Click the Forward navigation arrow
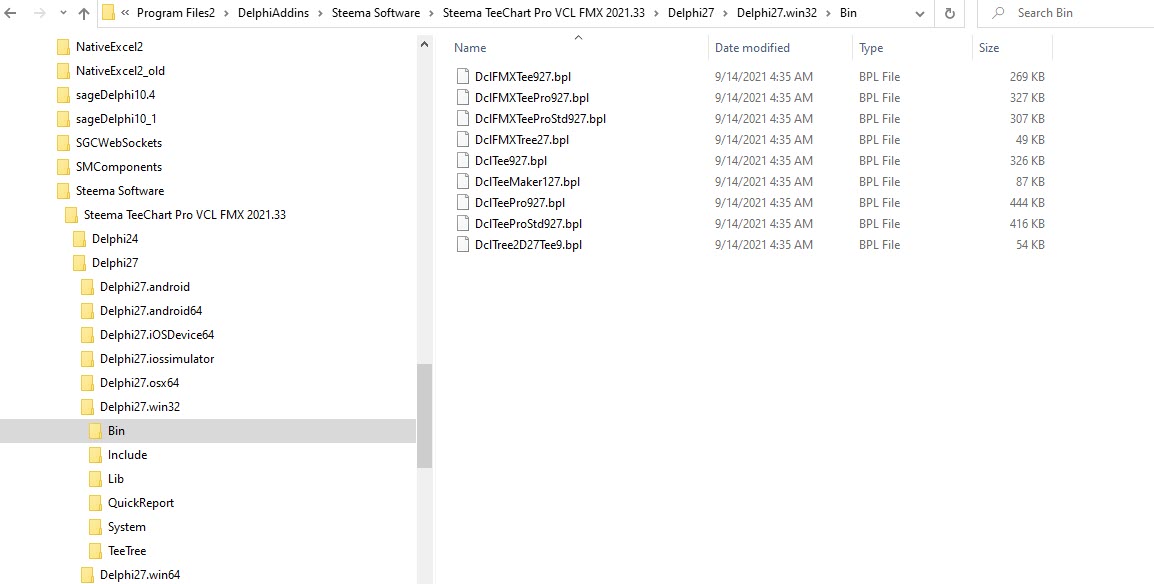The height and width of the screenshot is (584, 1154). click(x=39, y=13)
